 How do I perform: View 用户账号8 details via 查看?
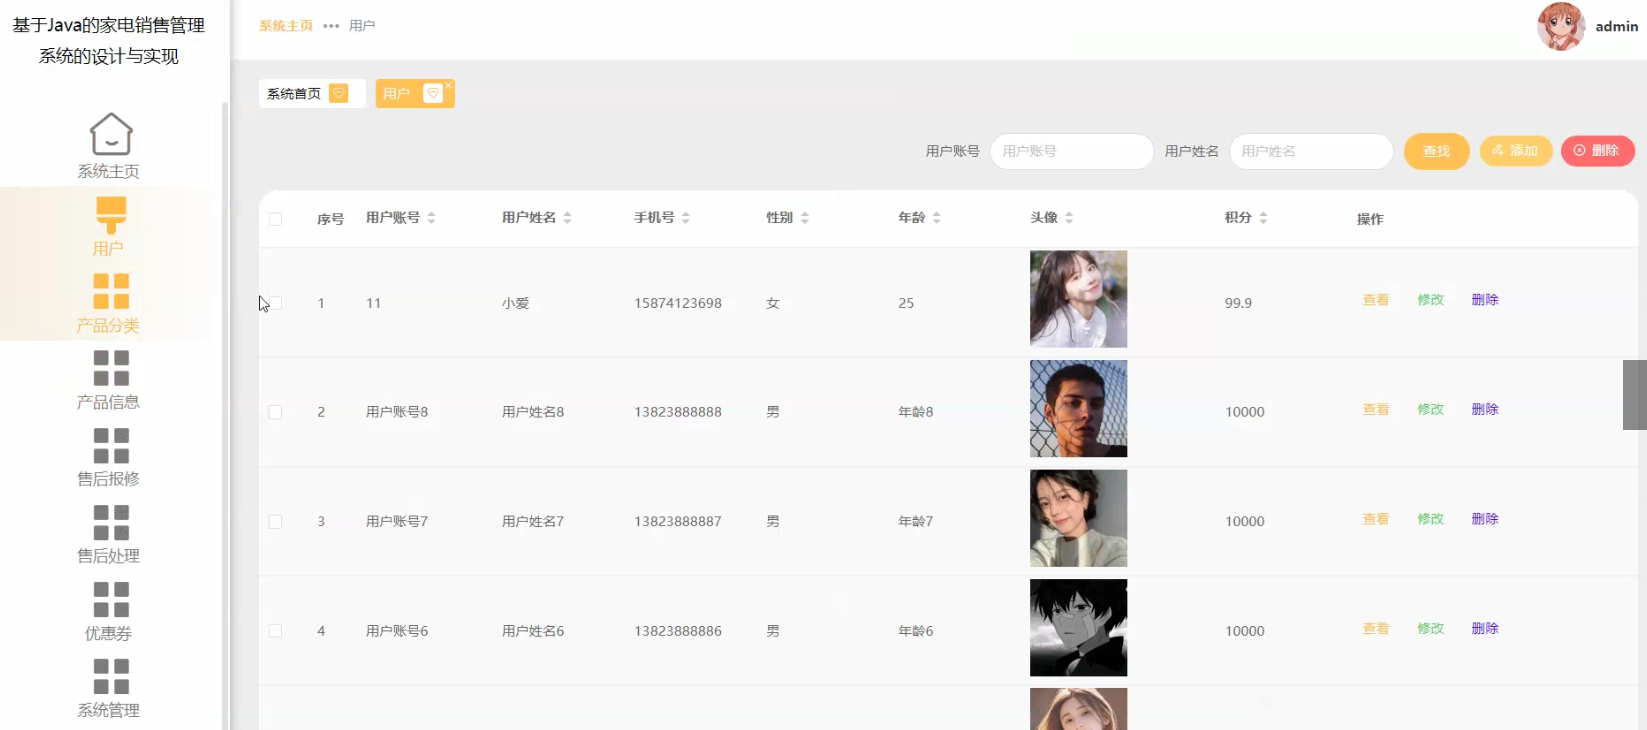(x=1376, y=410)
